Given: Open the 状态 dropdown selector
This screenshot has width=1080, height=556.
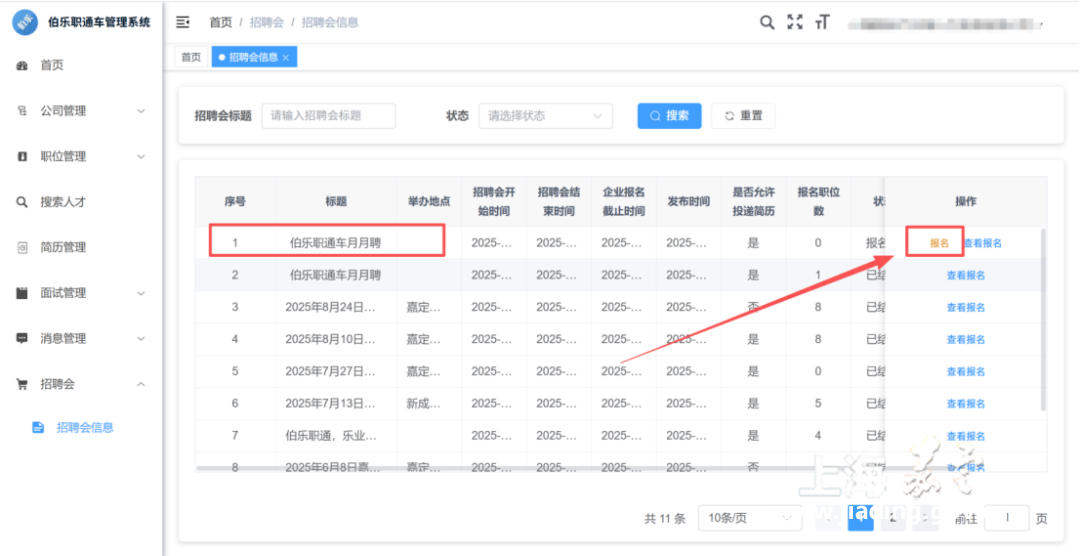Looking at the screenshot, I should coord(545,116).
